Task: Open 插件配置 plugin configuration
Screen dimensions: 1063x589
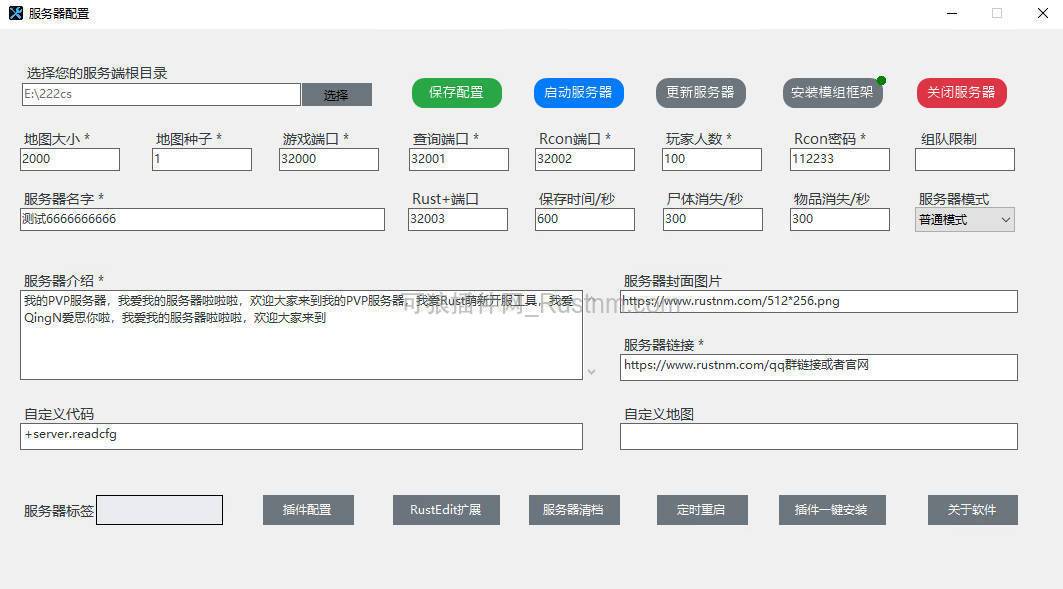Action: click(x=308, y=509)
